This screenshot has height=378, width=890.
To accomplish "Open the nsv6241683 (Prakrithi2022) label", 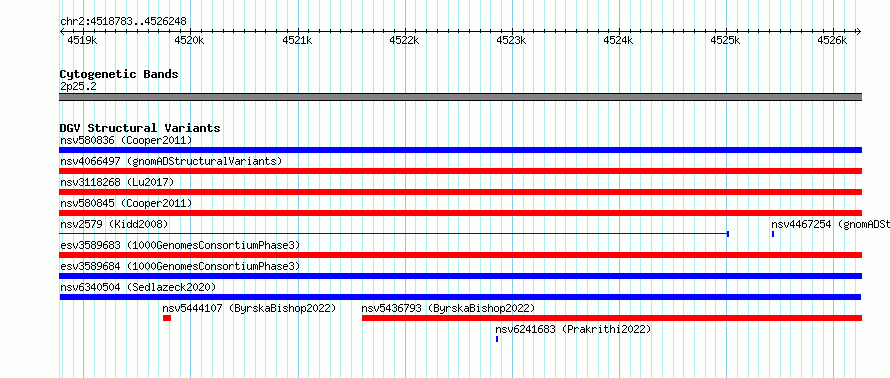I will coord(573,329).
